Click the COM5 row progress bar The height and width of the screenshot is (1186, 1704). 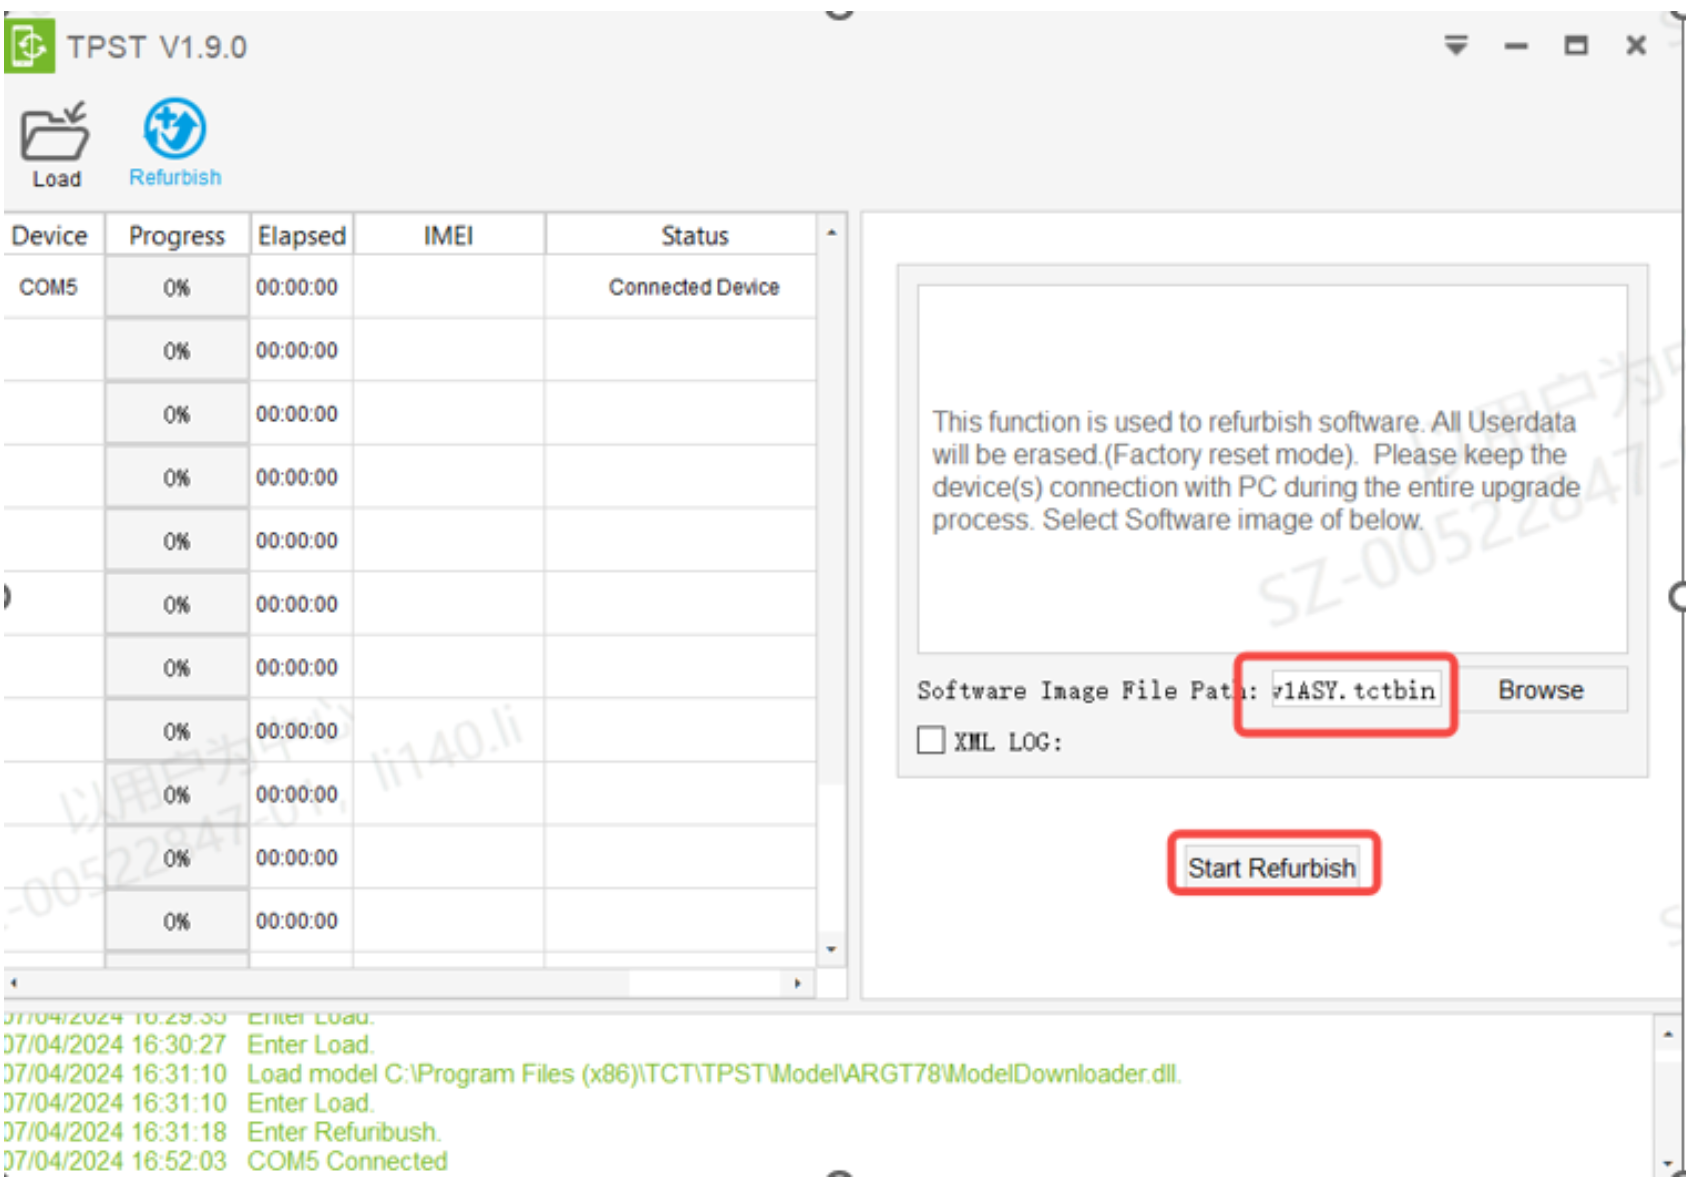[x=177, y=288]
